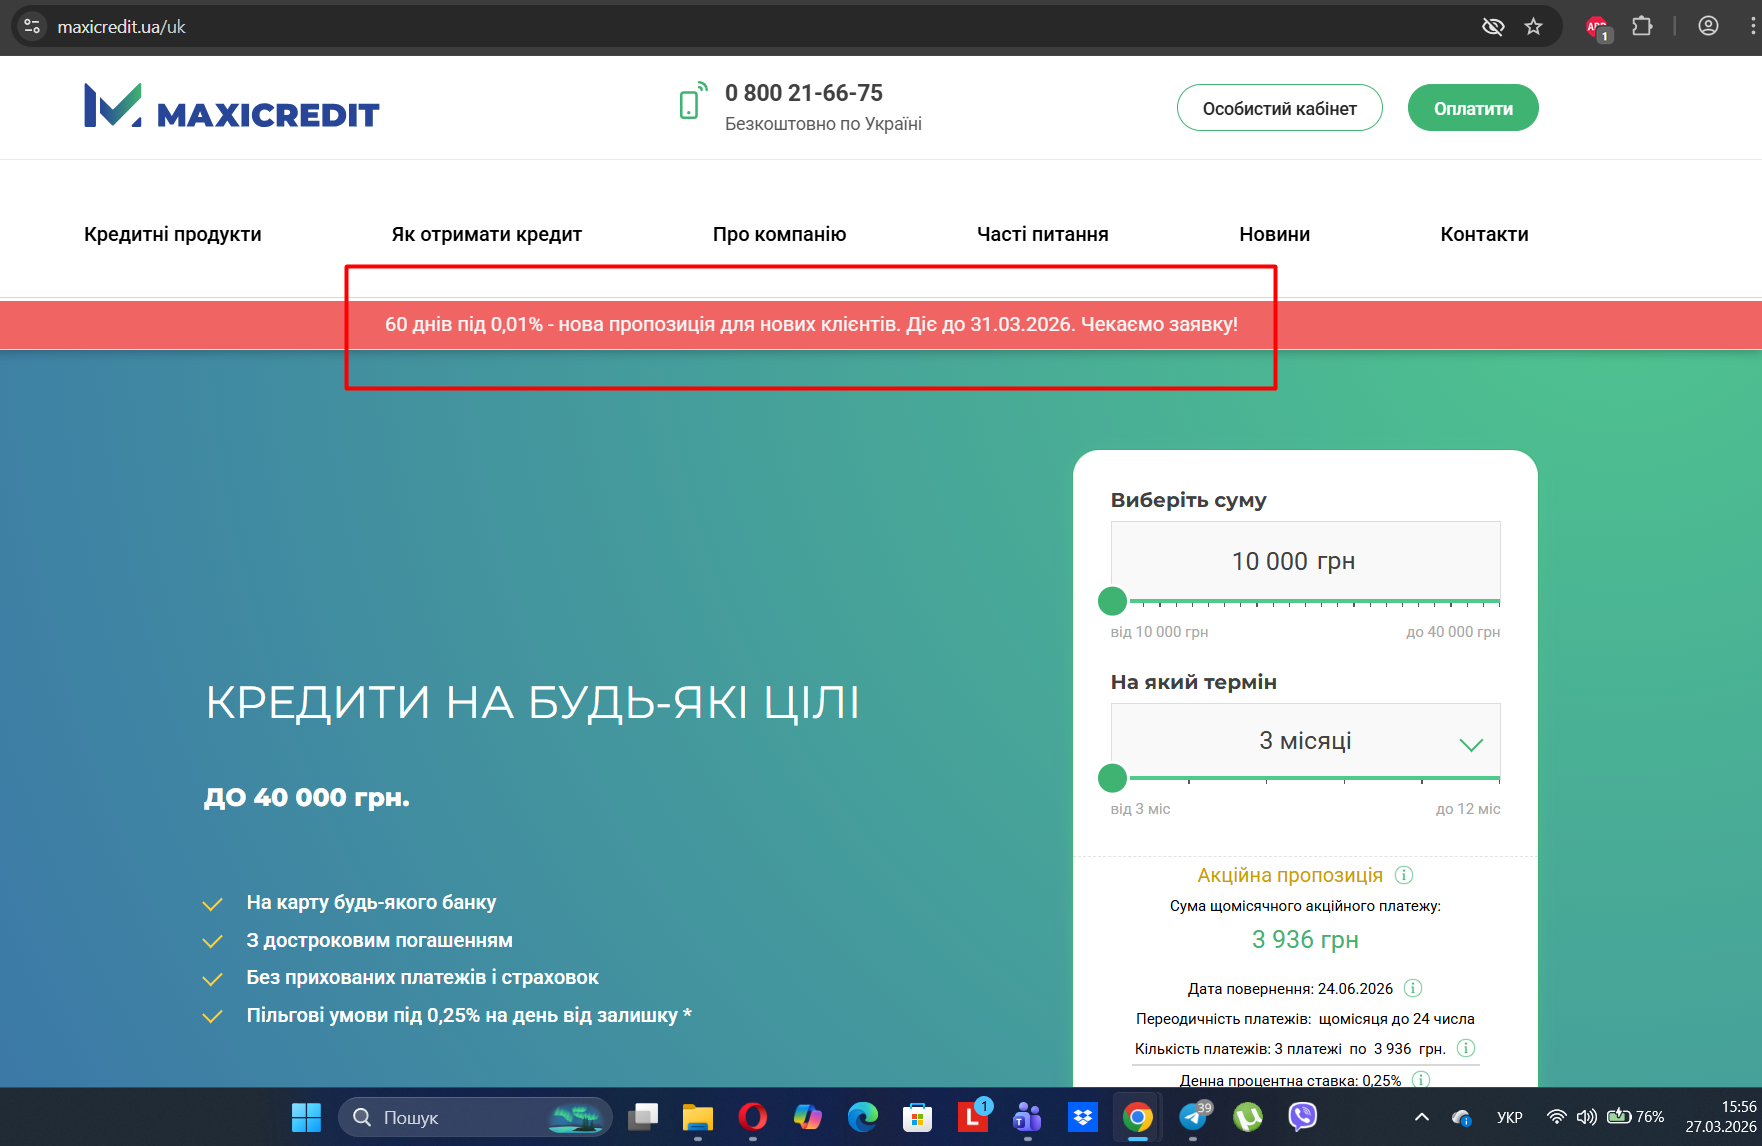Open Microsoft Teams from the taskbar
This screenshot has height=1146, width=1762.
coord(1028,1117)
